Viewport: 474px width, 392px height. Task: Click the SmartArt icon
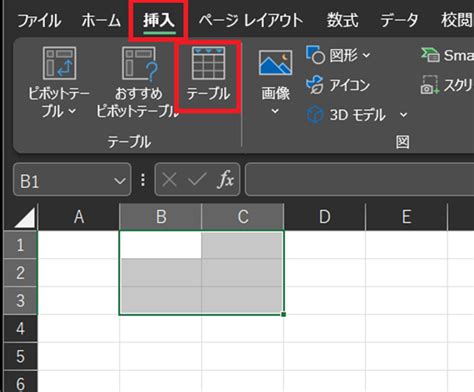(x=430, y=55)
